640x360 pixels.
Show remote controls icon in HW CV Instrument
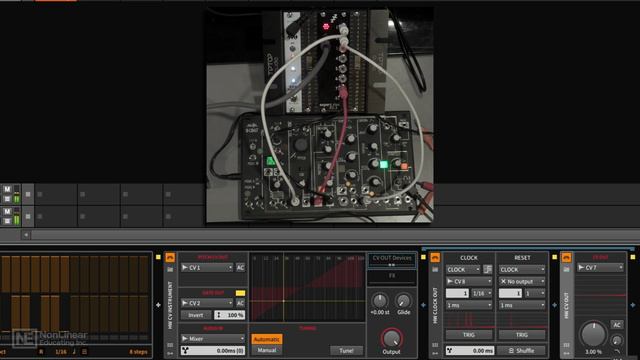[x=170, y=345]
